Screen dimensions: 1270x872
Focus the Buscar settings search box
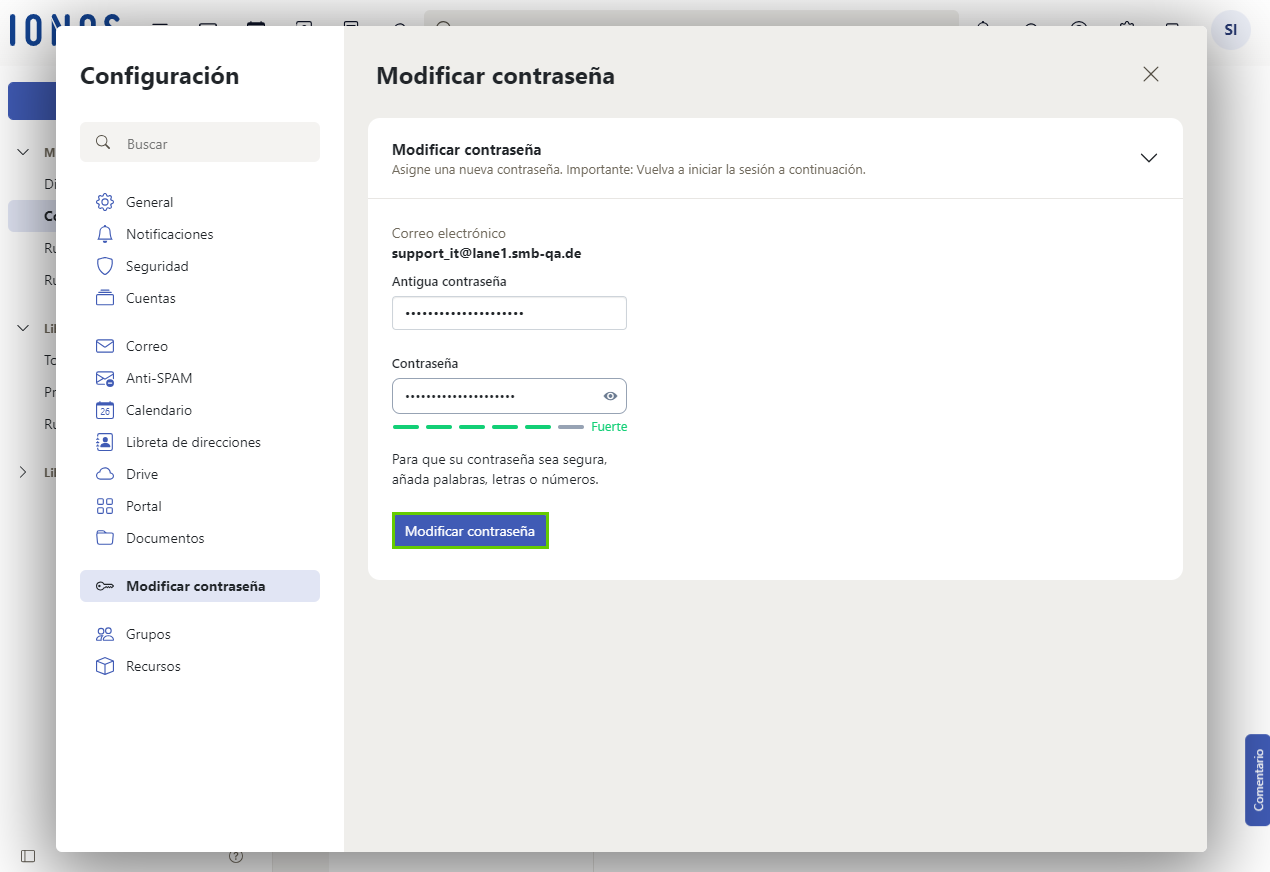click(200, 143)
